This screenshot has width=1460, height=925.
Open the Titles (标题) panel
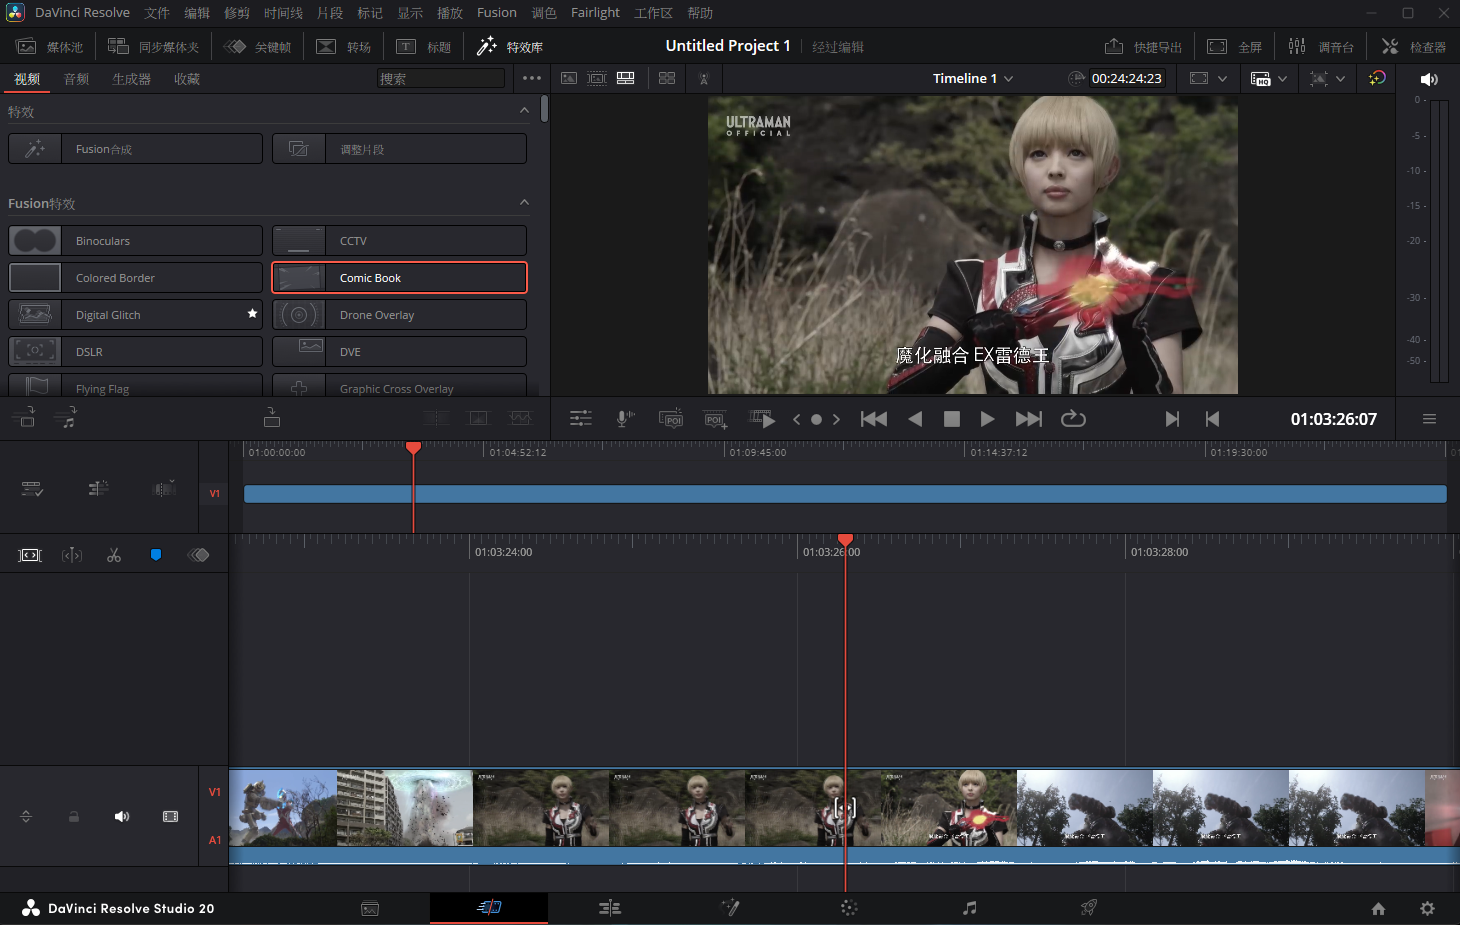423,47
